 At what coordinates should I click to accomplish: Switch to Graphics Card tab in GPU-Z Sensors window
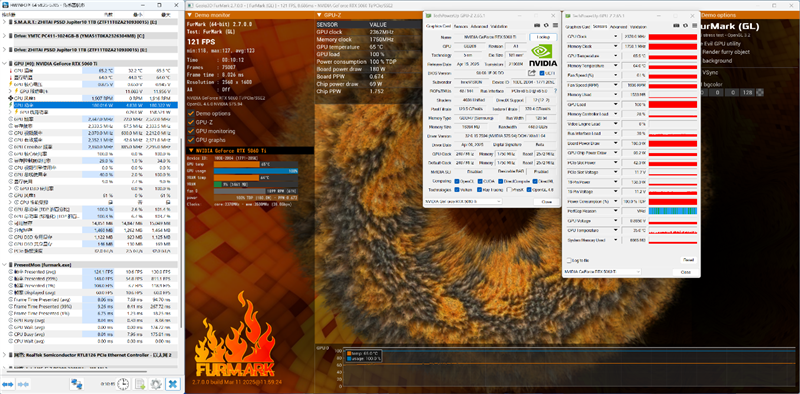tap(578, 27)
